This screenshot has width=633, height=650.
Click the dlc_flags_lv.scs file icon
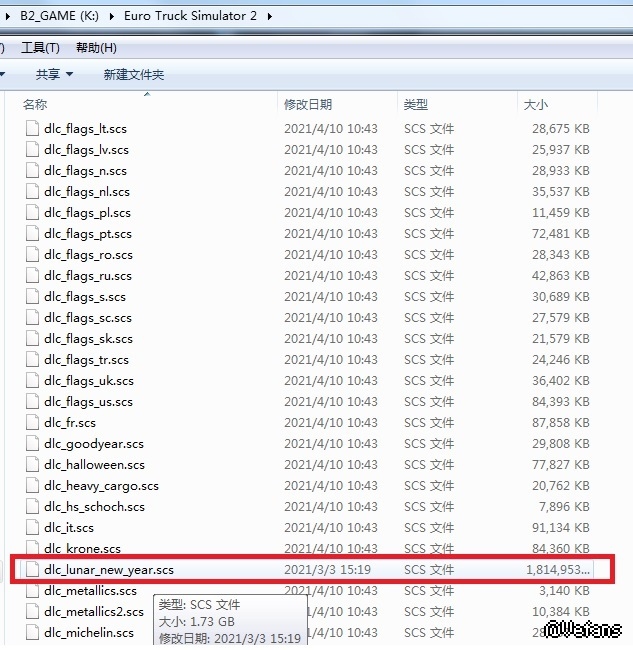click(x=32, y=150)
